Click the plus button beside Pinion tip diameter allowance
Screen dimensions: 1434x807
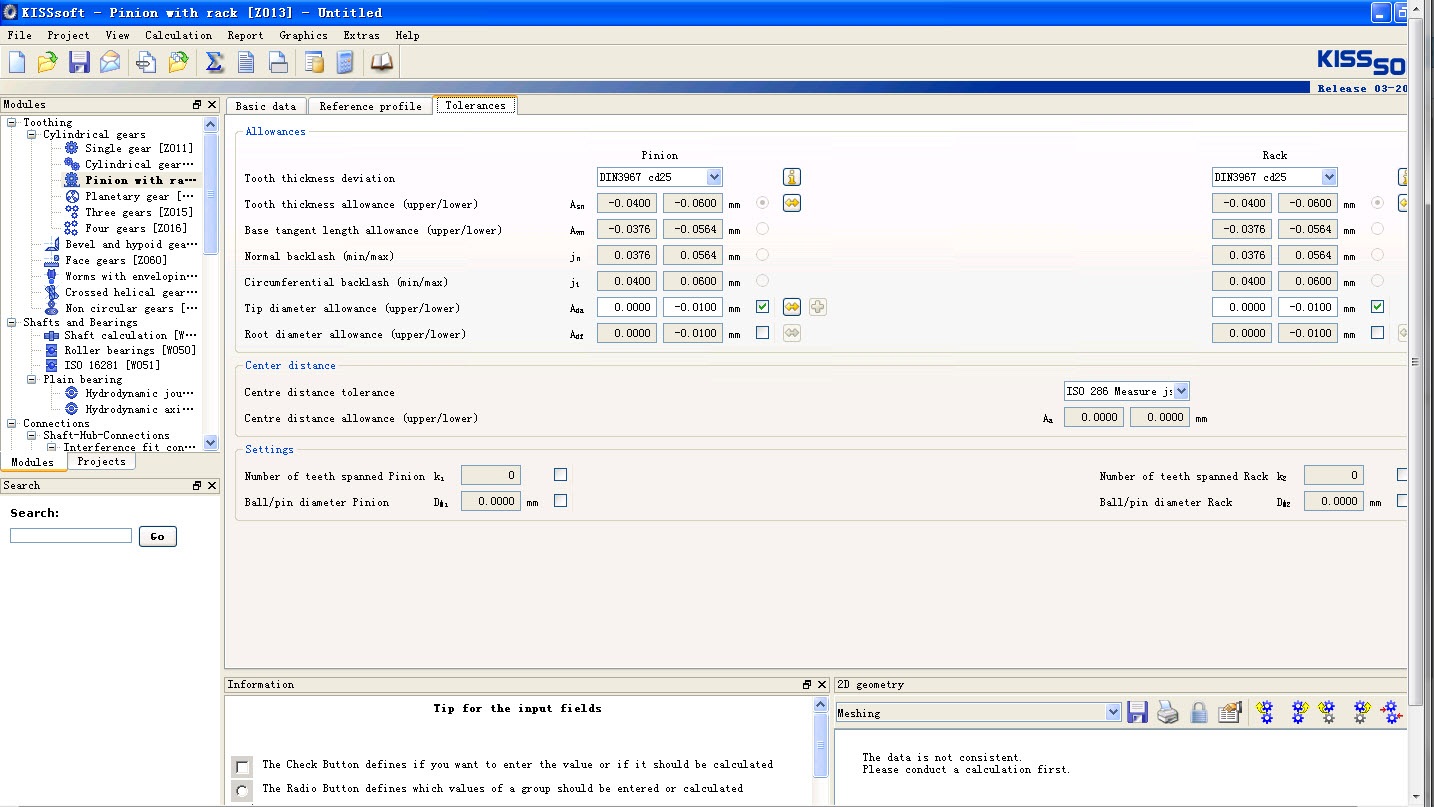point(818,307)
